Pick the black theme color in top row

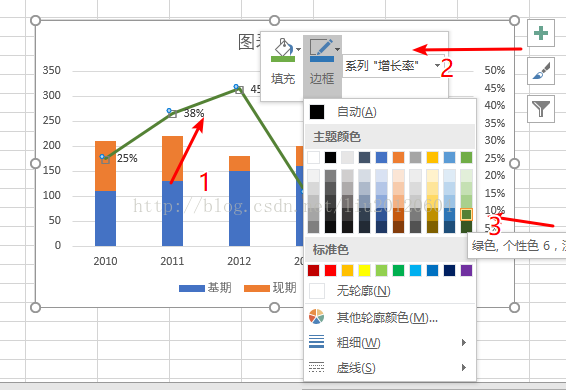pyautogui.click(x=330, y=157)
